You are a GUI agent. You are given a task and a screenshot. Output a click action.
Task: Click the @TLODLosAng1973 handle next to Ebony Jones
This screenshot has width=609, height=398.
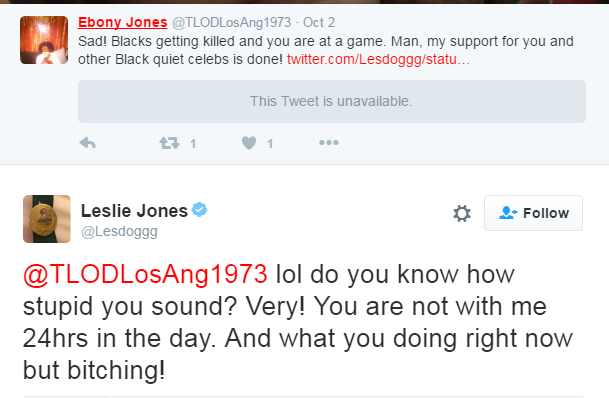231,23
